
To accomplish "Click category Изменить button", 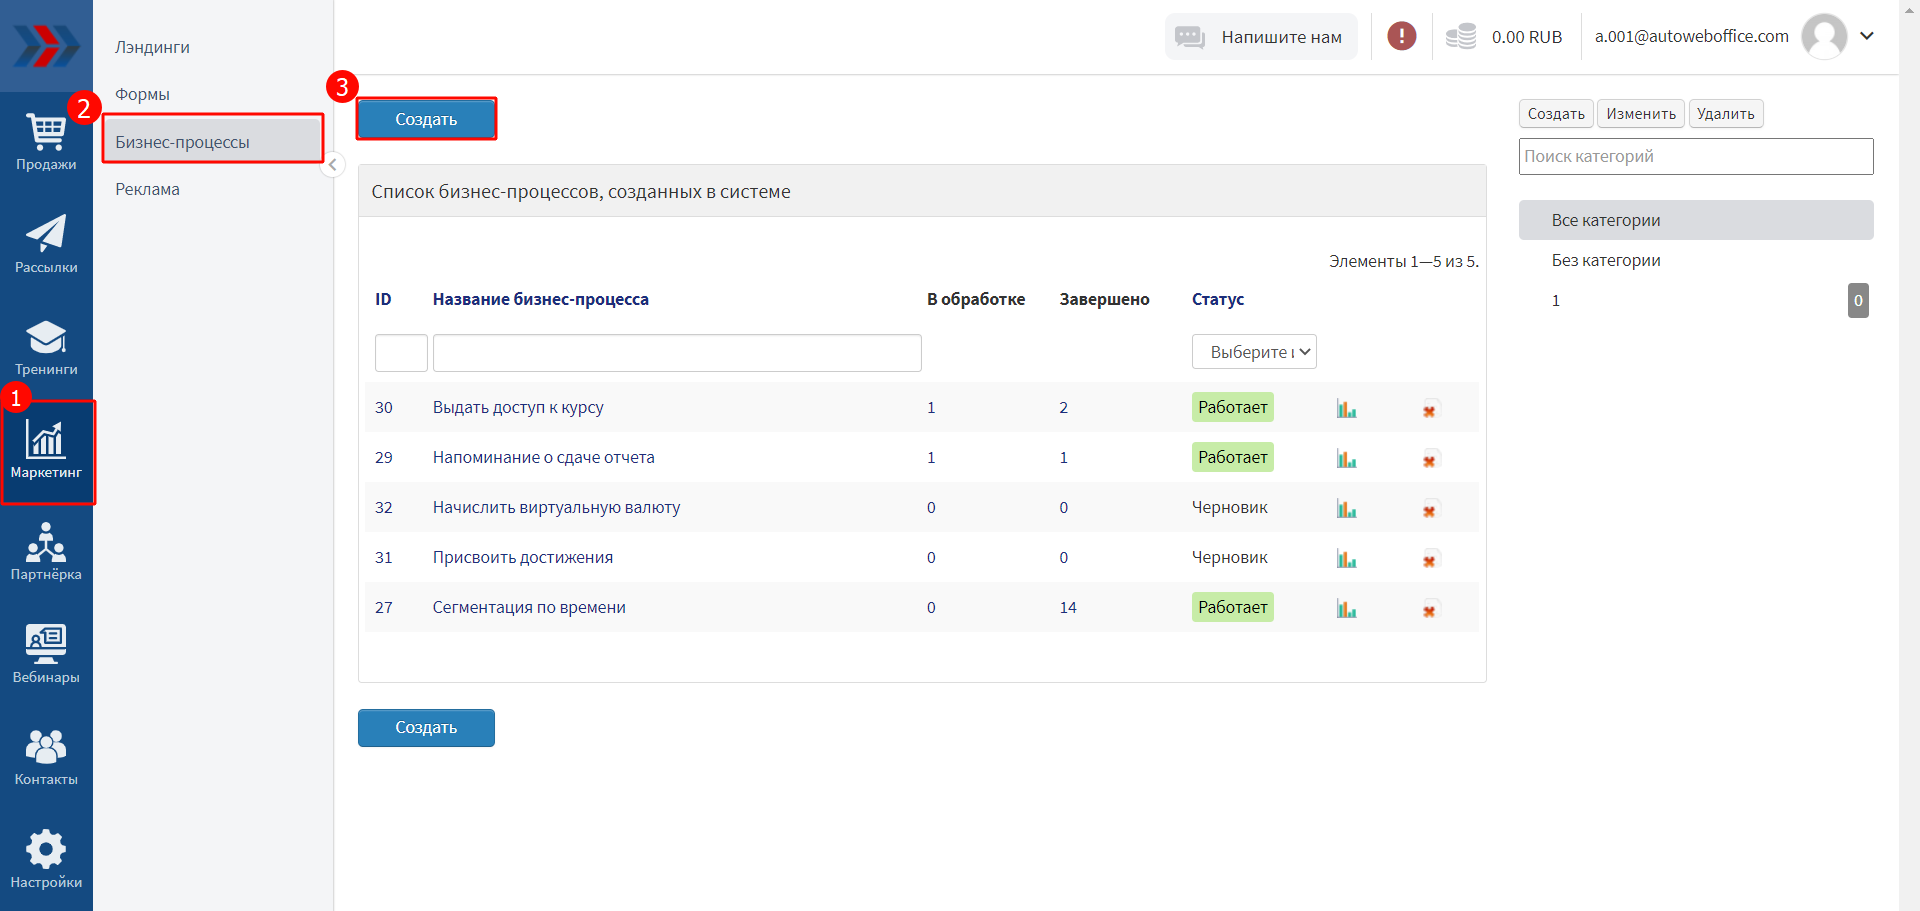I will pos(1641,113).
